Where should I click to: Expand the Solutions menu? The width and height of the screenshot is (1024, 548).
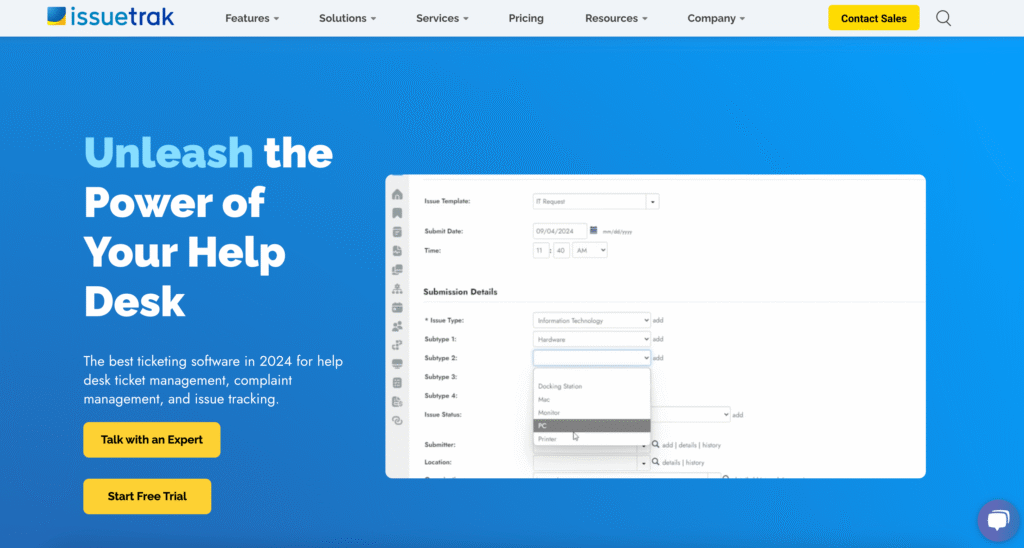[x=347, y=18]
